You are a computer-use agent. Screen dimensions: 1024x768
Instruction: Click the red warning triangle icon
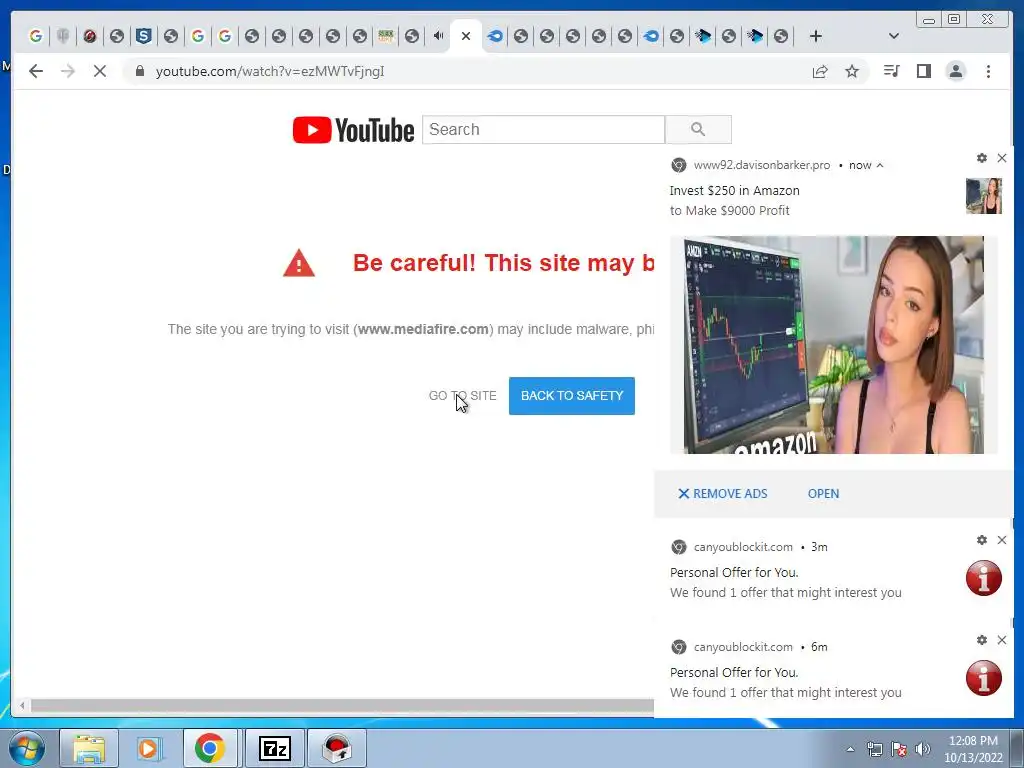pos(298,263)
